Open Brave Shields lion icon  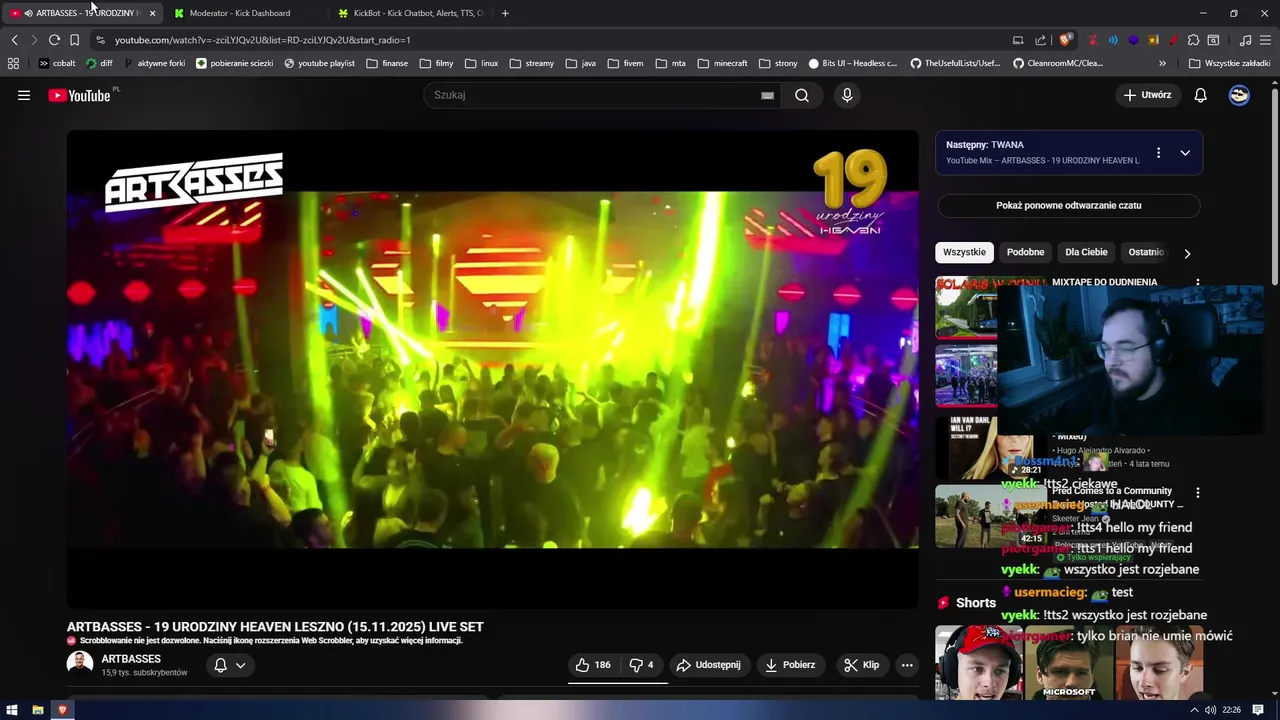1066,40
